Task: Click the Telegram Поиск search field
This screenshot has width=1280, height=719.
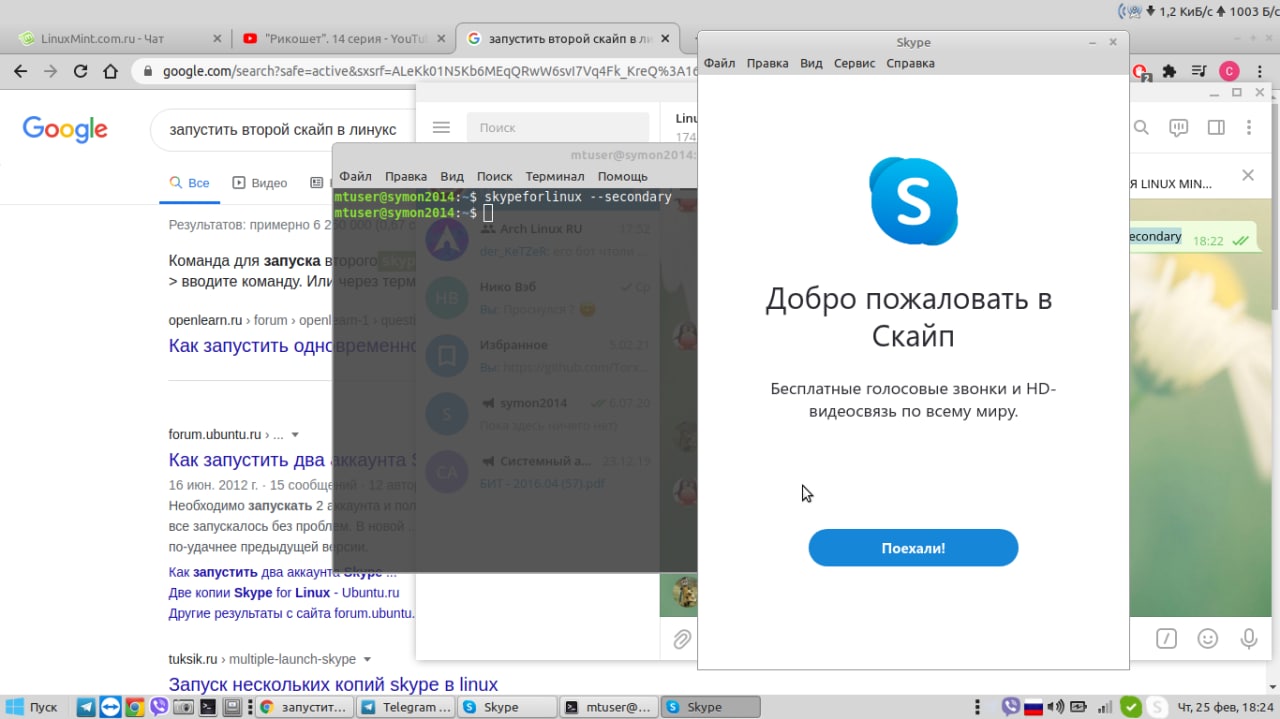Action: click(x=557, y=128)
